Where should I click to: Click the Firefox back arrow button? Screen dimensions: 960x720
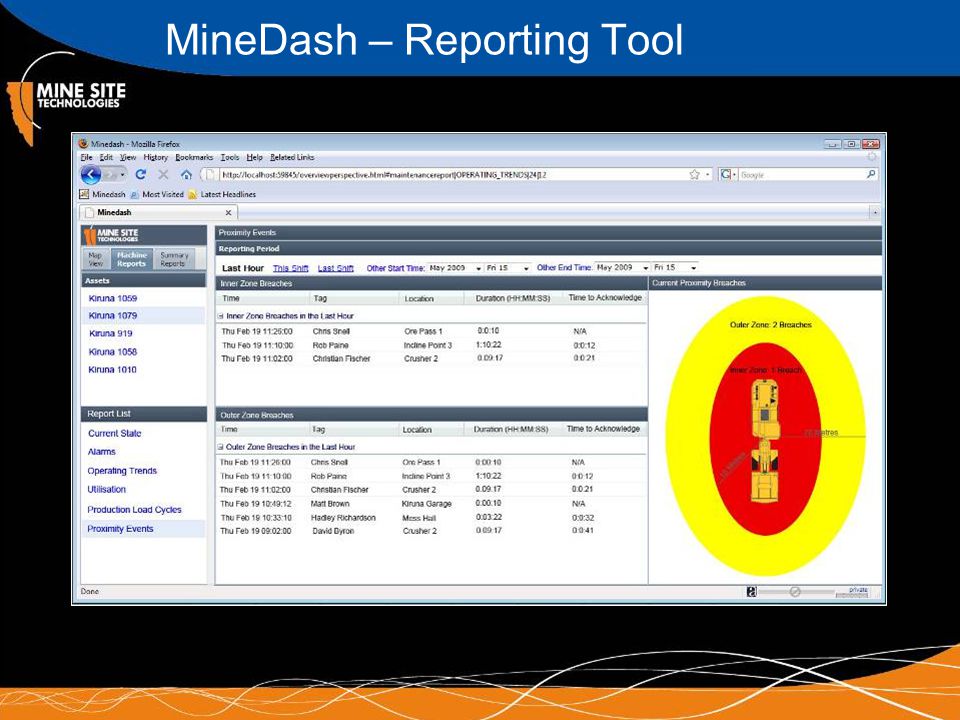(91, 175)
